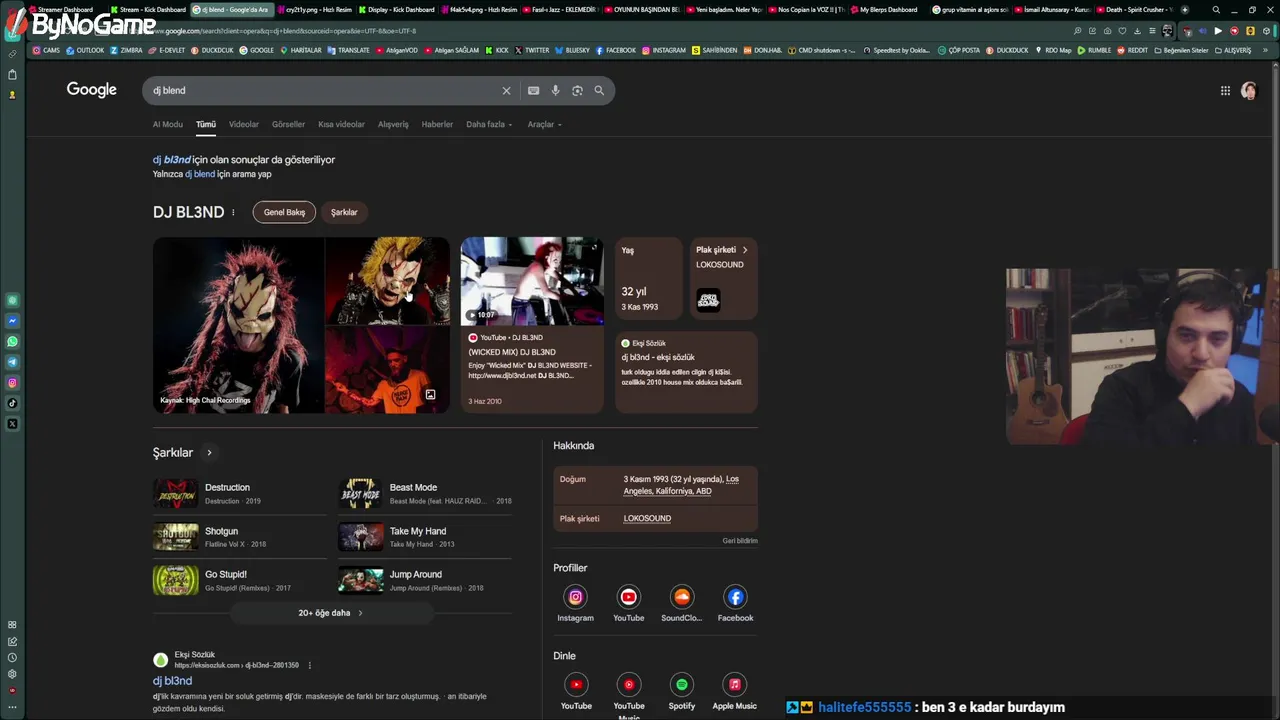The image size is (1280, 720).
Task: Switch to the Görseller tab
Action: 288,125
